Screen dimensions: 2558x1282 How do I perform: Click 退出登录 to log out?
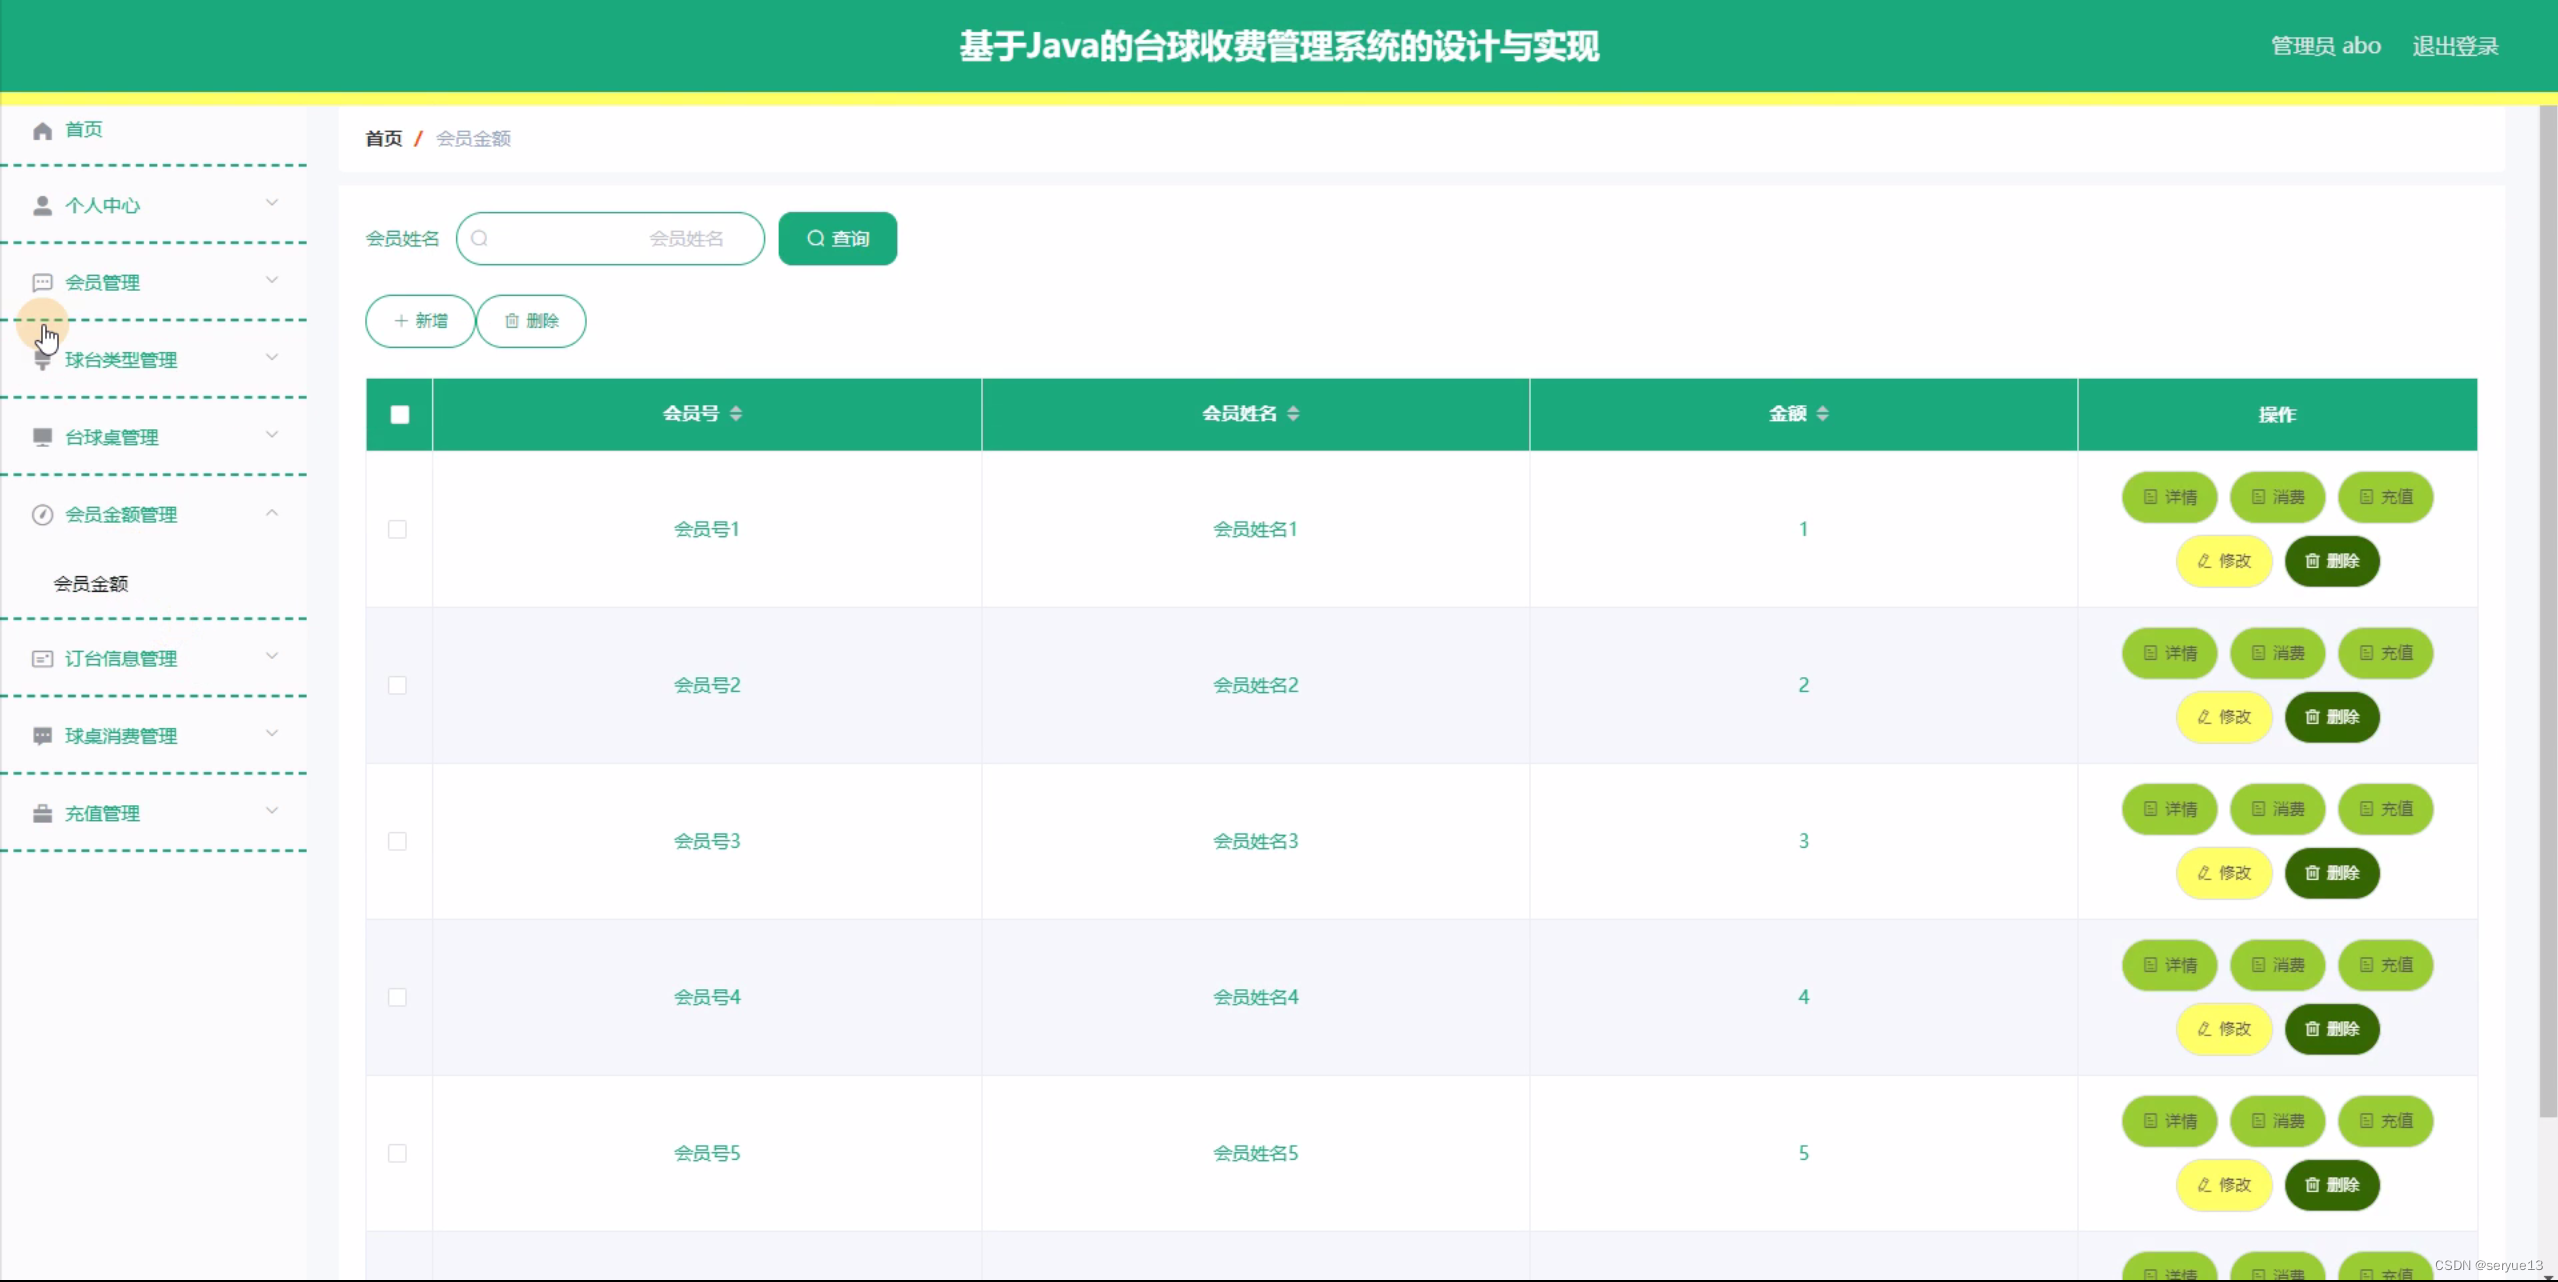(x=2454, y=46)
